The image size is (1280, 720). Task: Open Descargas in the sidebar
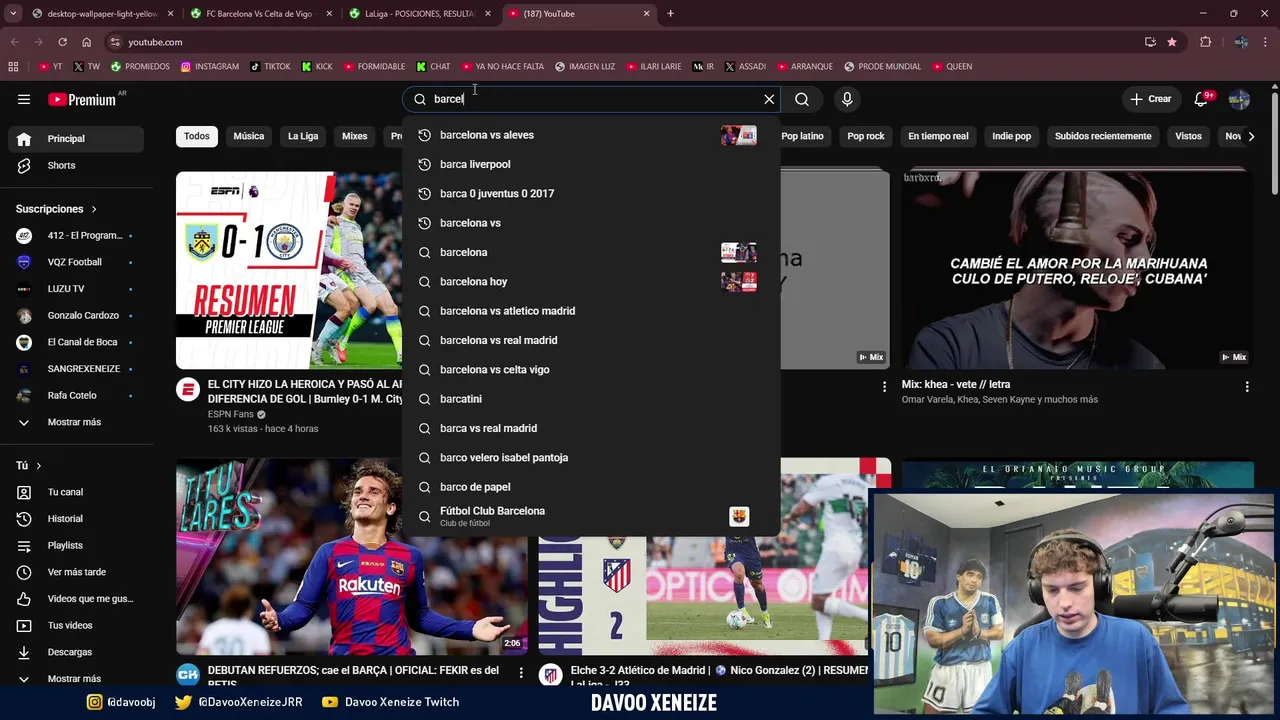click(x=76, y=652)
